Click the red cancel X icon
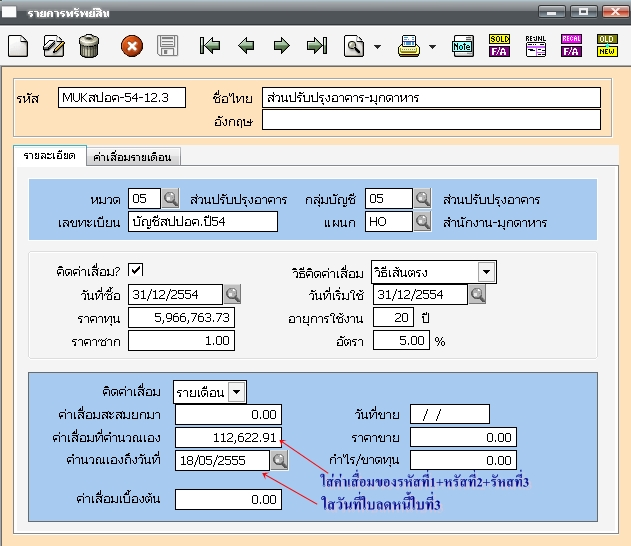 click(131, 46)
